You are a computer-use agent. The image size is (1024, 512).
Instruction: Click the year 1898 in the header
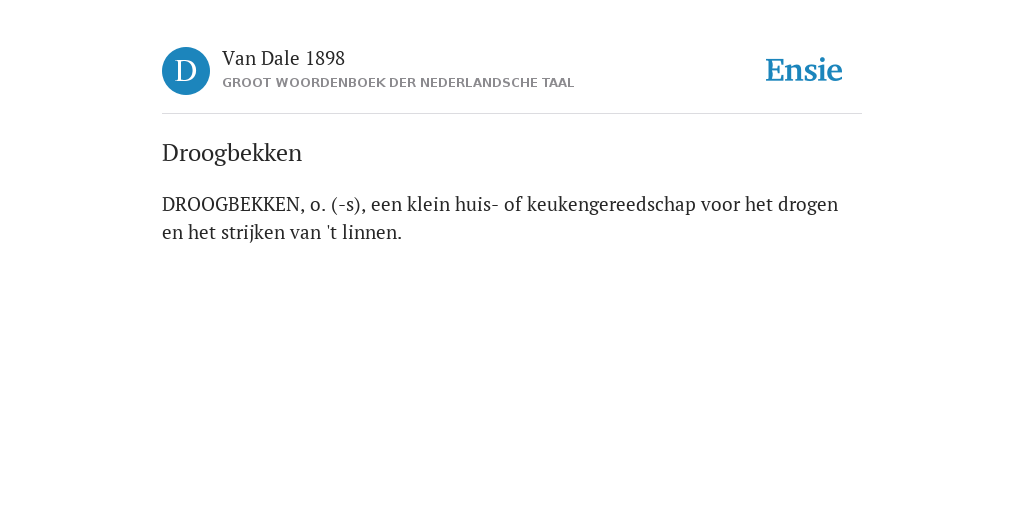325,59
